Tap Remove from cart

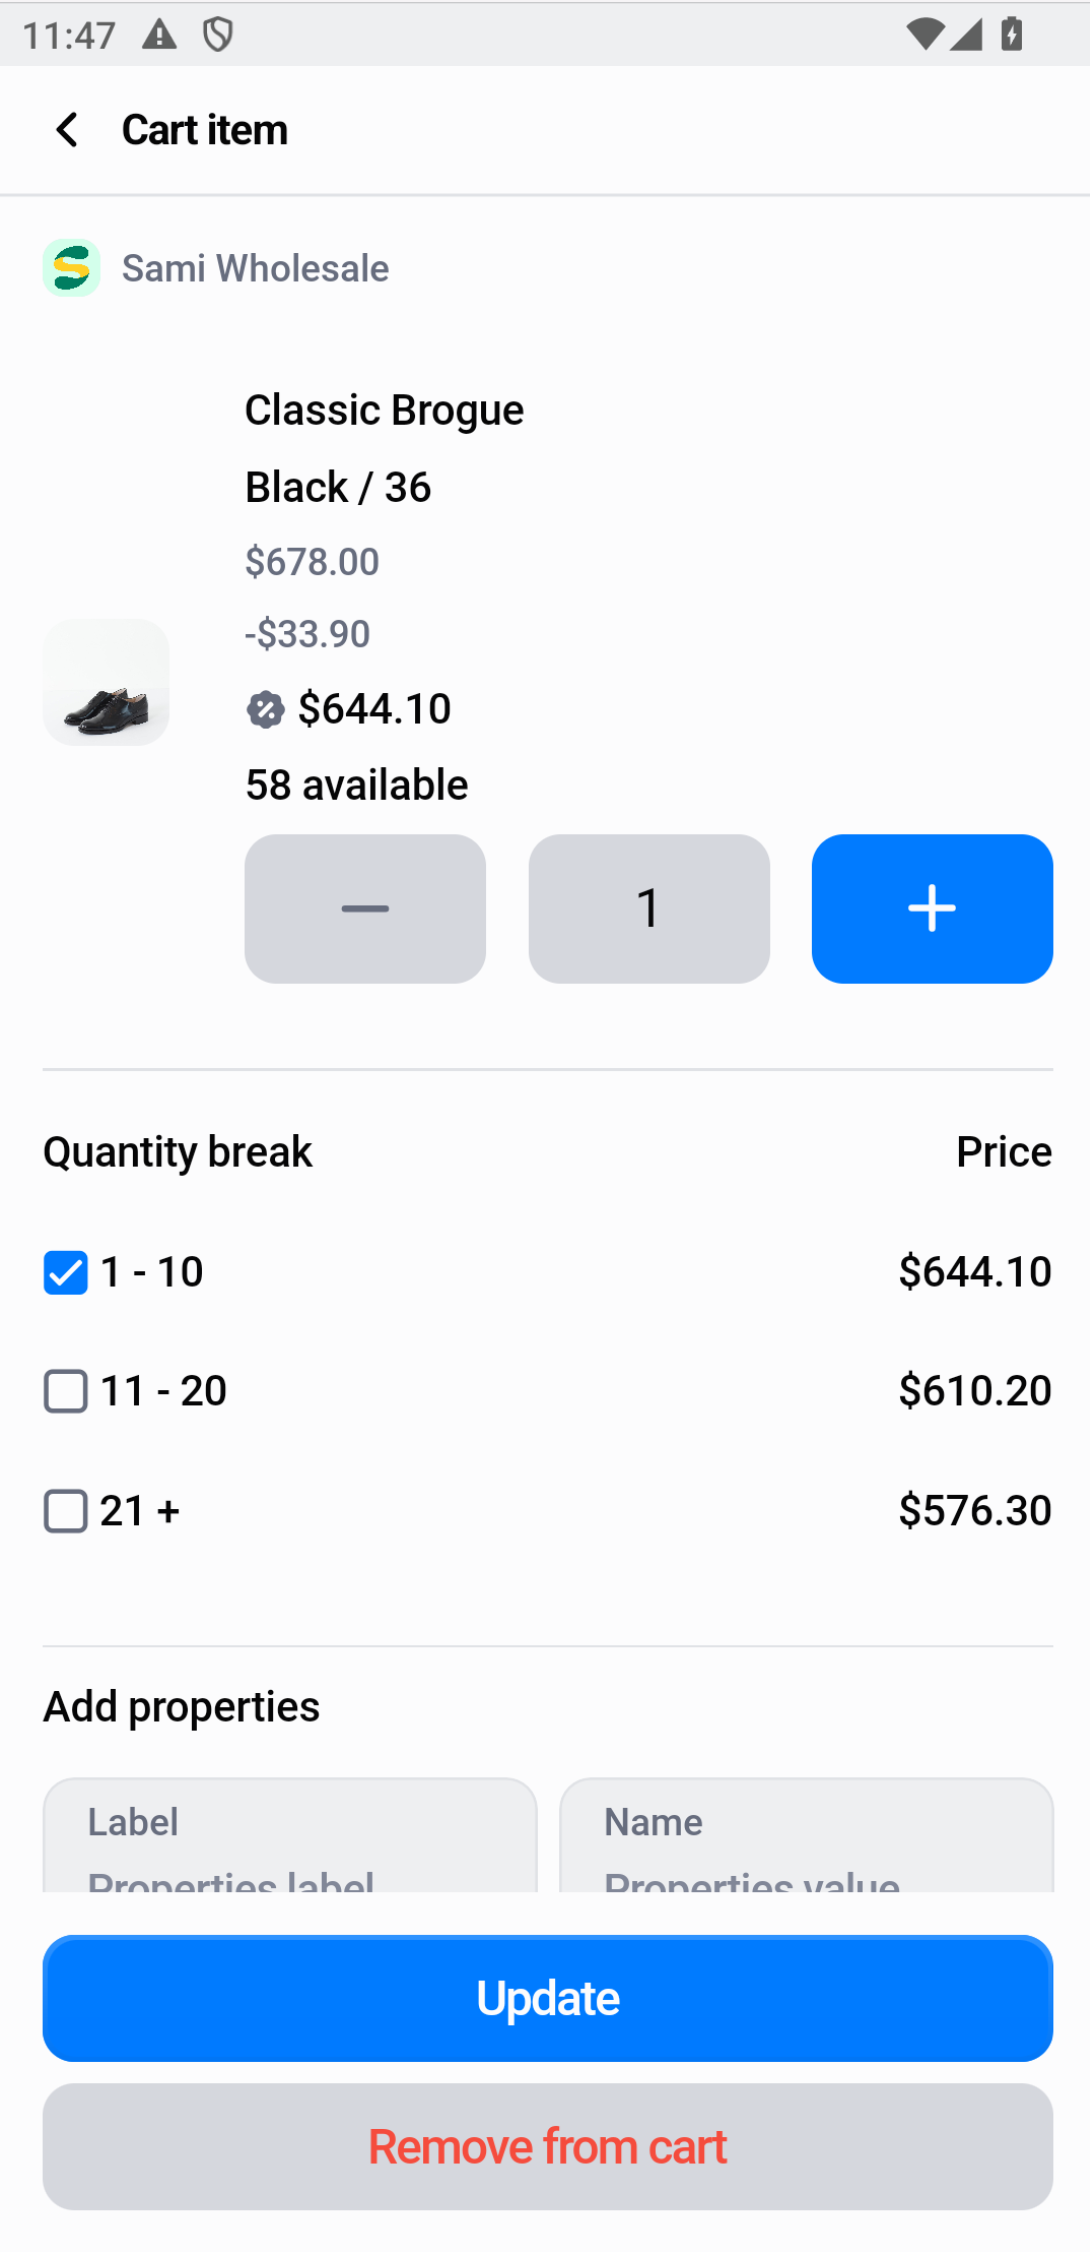pos(547,2146)
